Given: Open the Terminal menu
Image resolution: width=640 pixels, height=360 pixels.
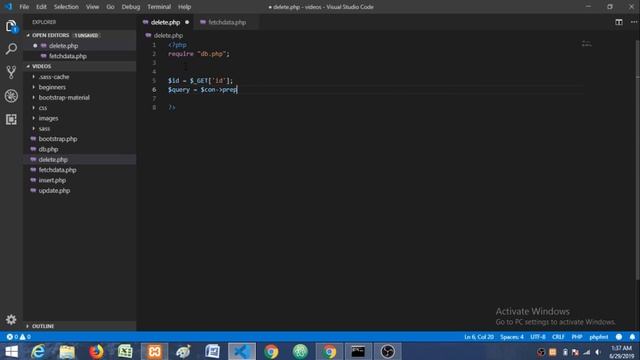Looking at the screenshot, I should click(x=159, y=7).
